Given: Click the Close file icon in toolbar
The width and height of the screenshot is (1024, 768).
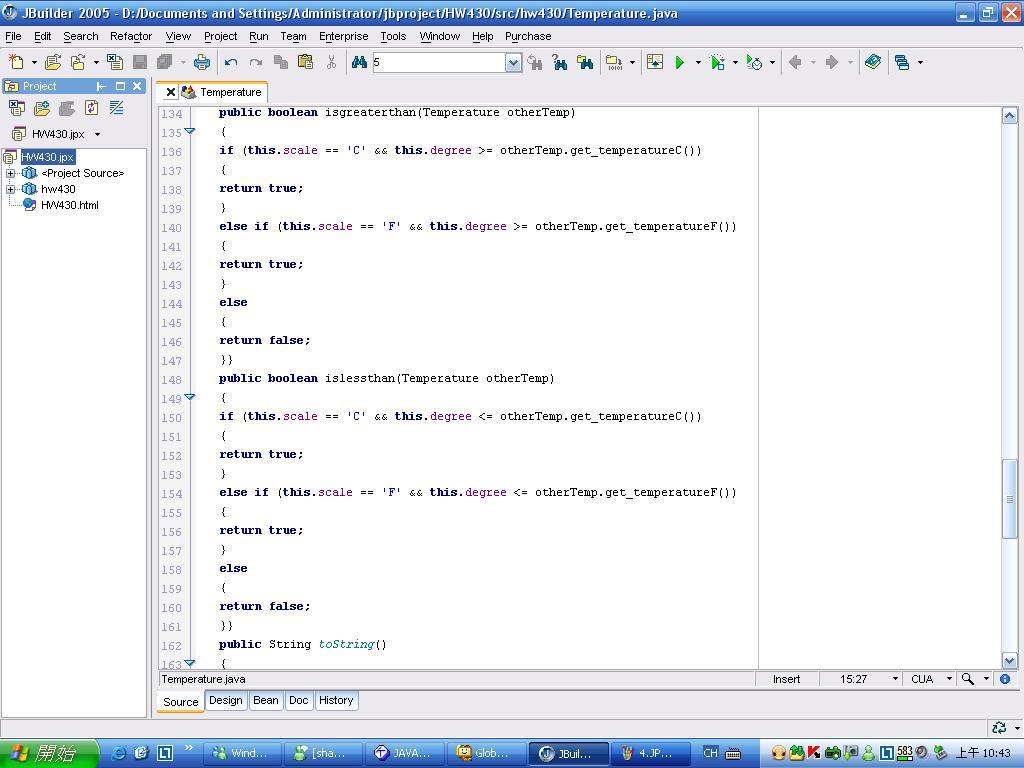Looking at the screenshot, I should tap(115, 62).
